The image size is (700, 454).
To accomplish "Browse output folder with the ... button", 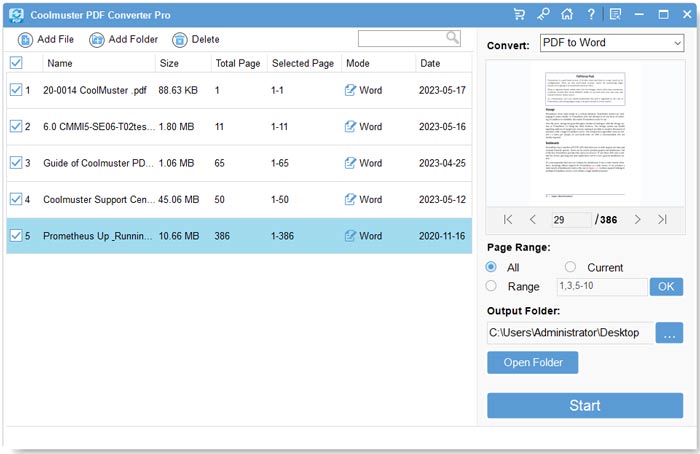I will 669,333.
